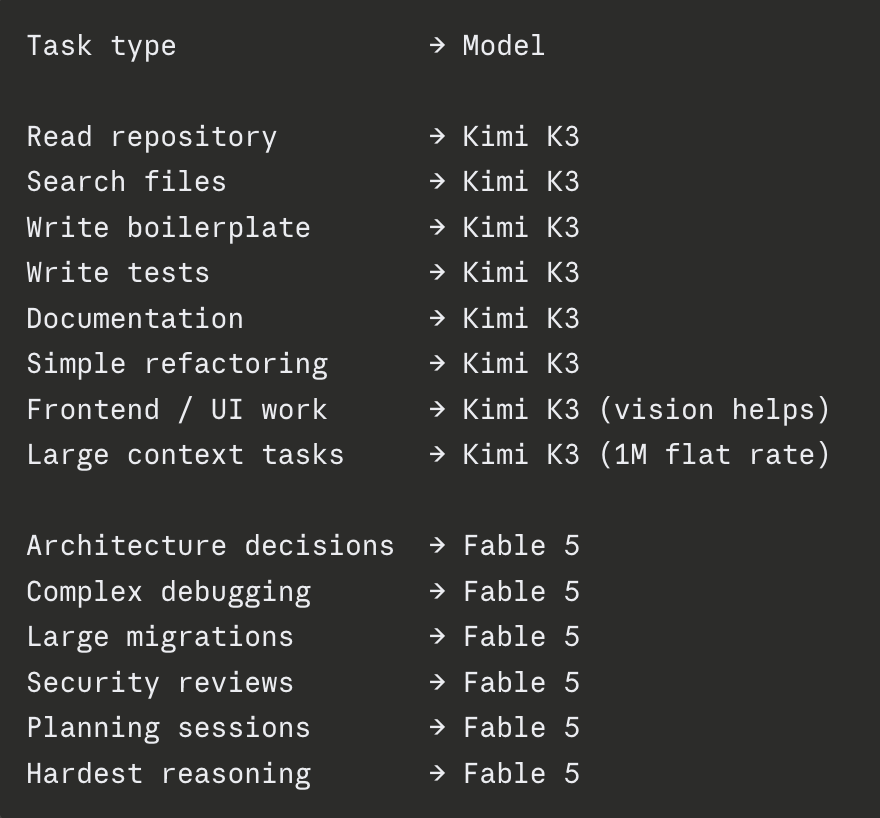880x818 pixels.
Task: Click 'Kimi K3' next to Documentation
Action: pyautogui.click(x=521, y=319)
